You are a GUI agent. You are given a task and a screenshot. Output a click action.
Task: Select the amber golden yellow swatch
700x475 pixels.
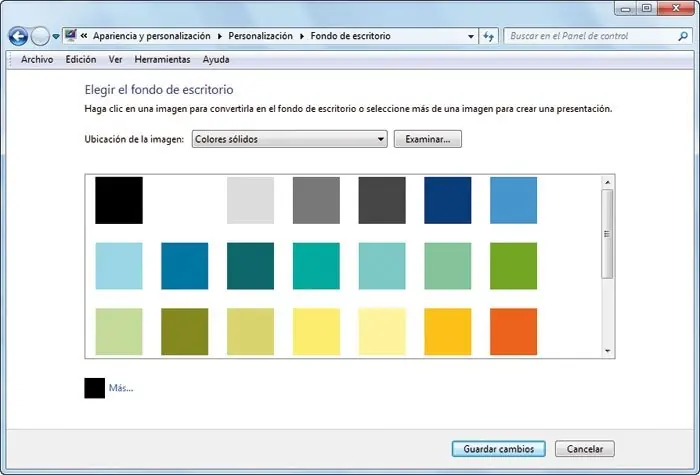pyautogui.click(x=448, y=332)
